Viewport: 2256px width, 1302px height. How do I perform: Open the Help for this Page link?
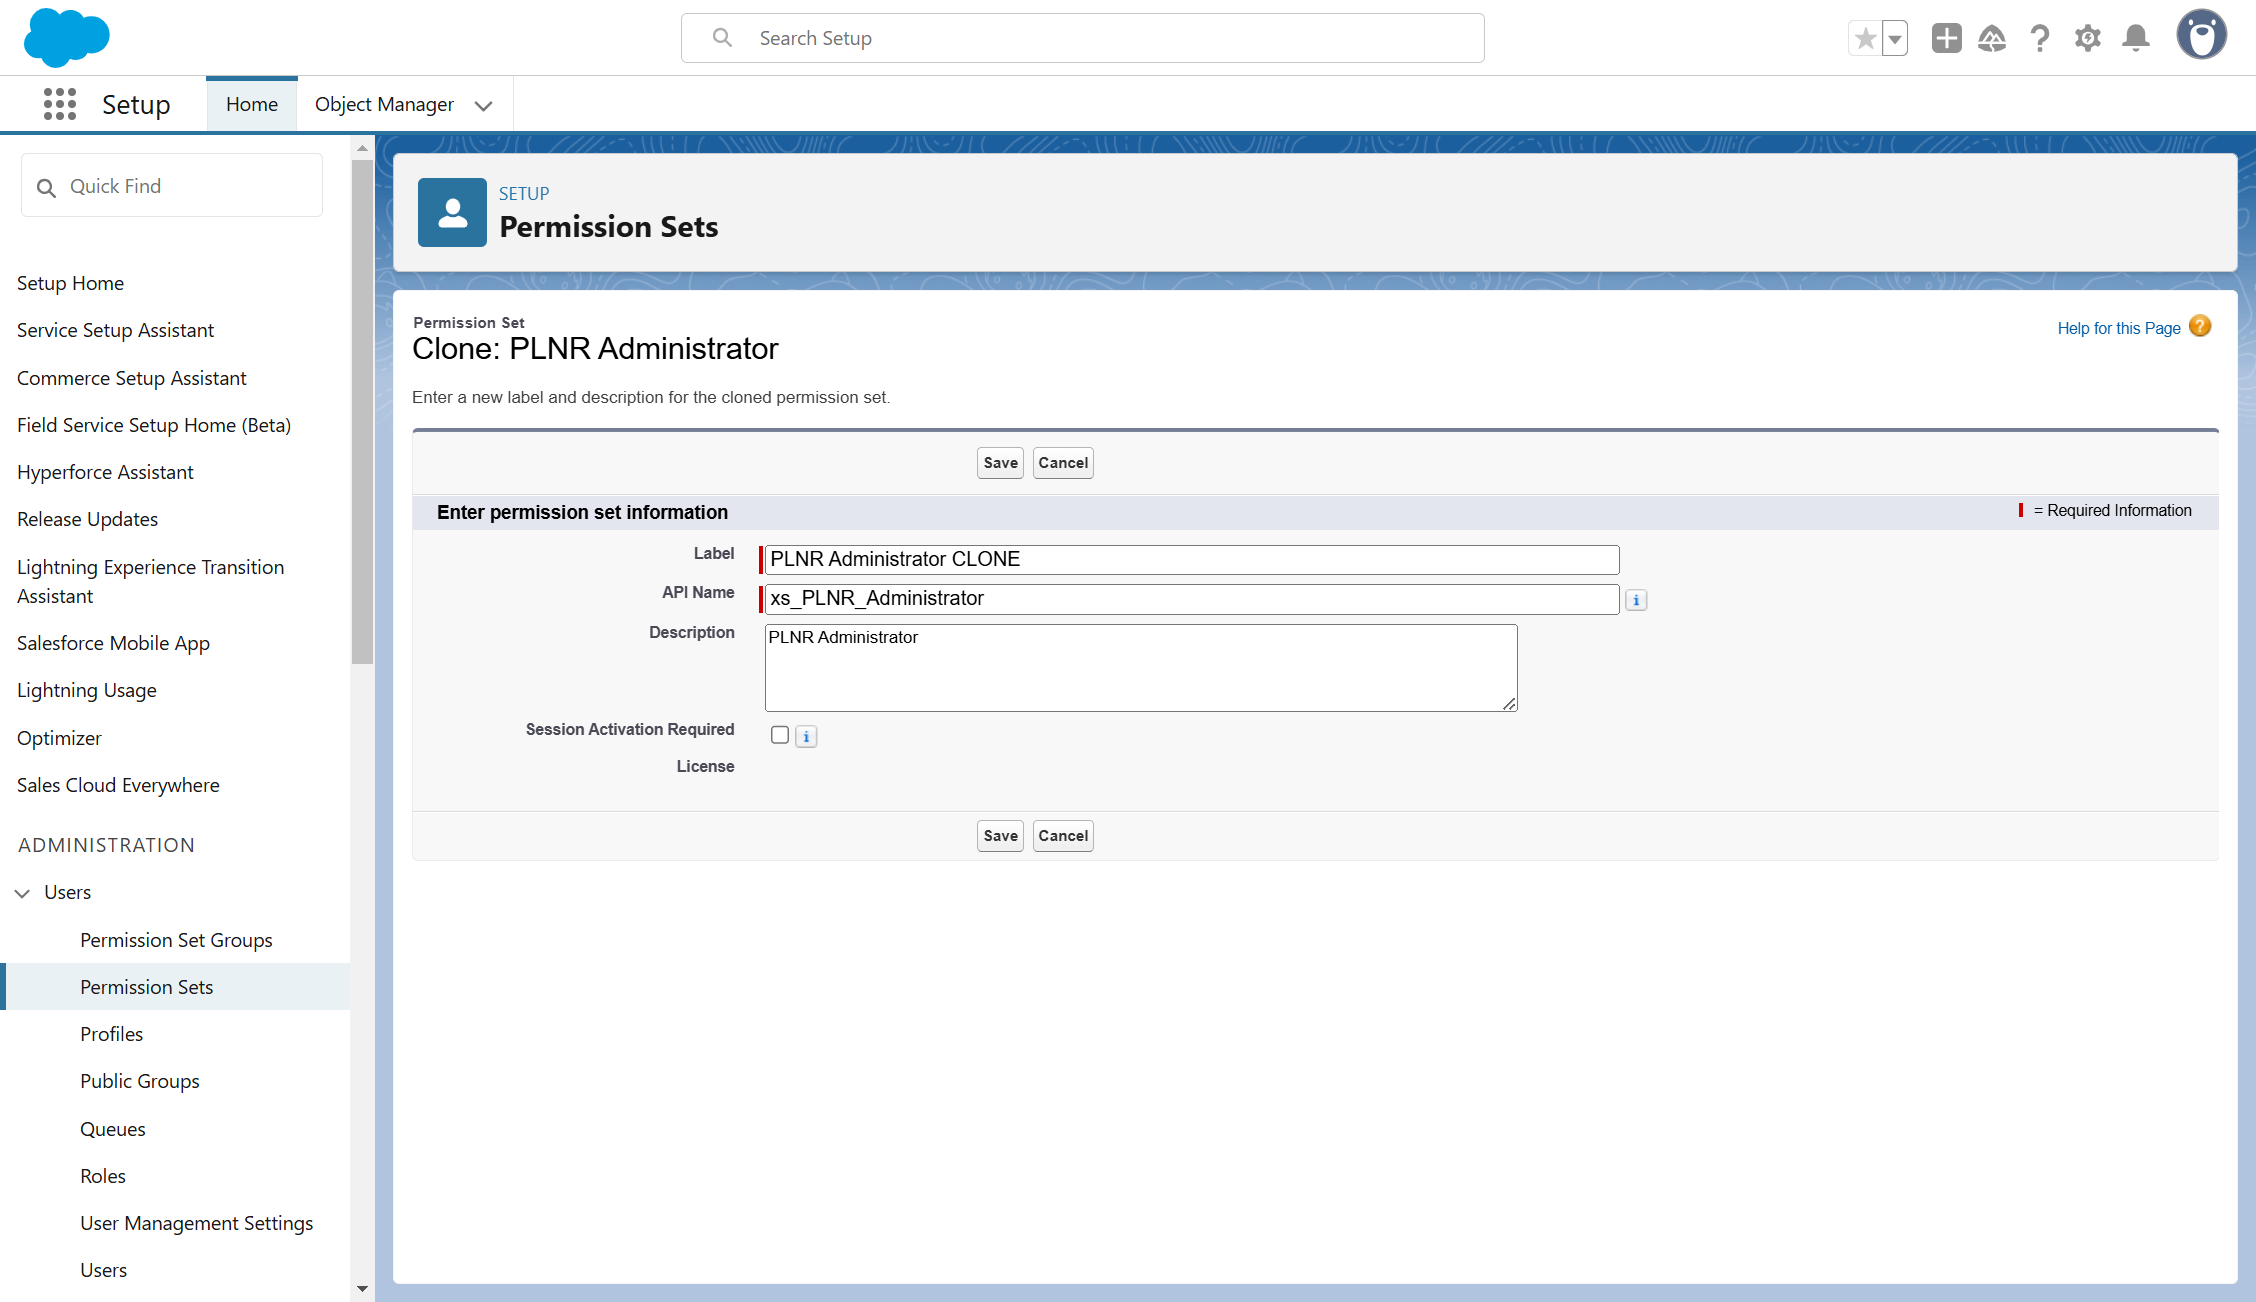[x=2118, y=328]
